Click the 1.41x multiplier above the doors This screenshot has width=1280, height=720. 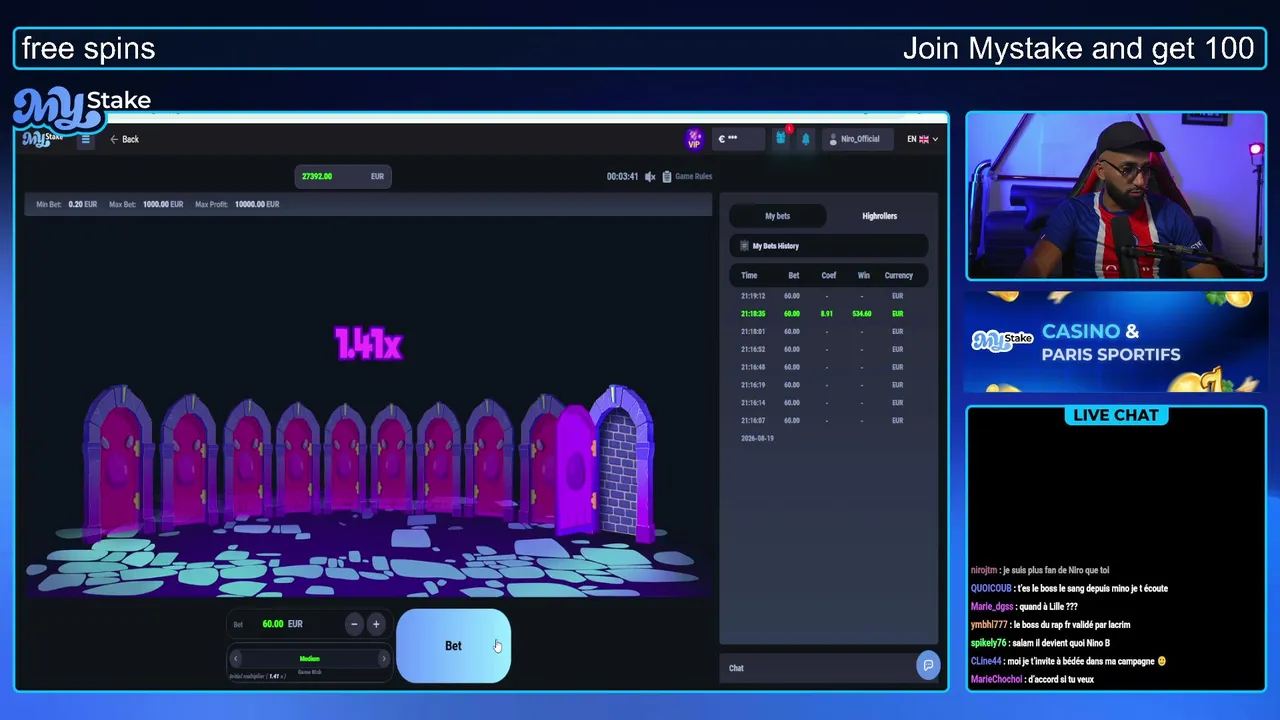[368, 344]
